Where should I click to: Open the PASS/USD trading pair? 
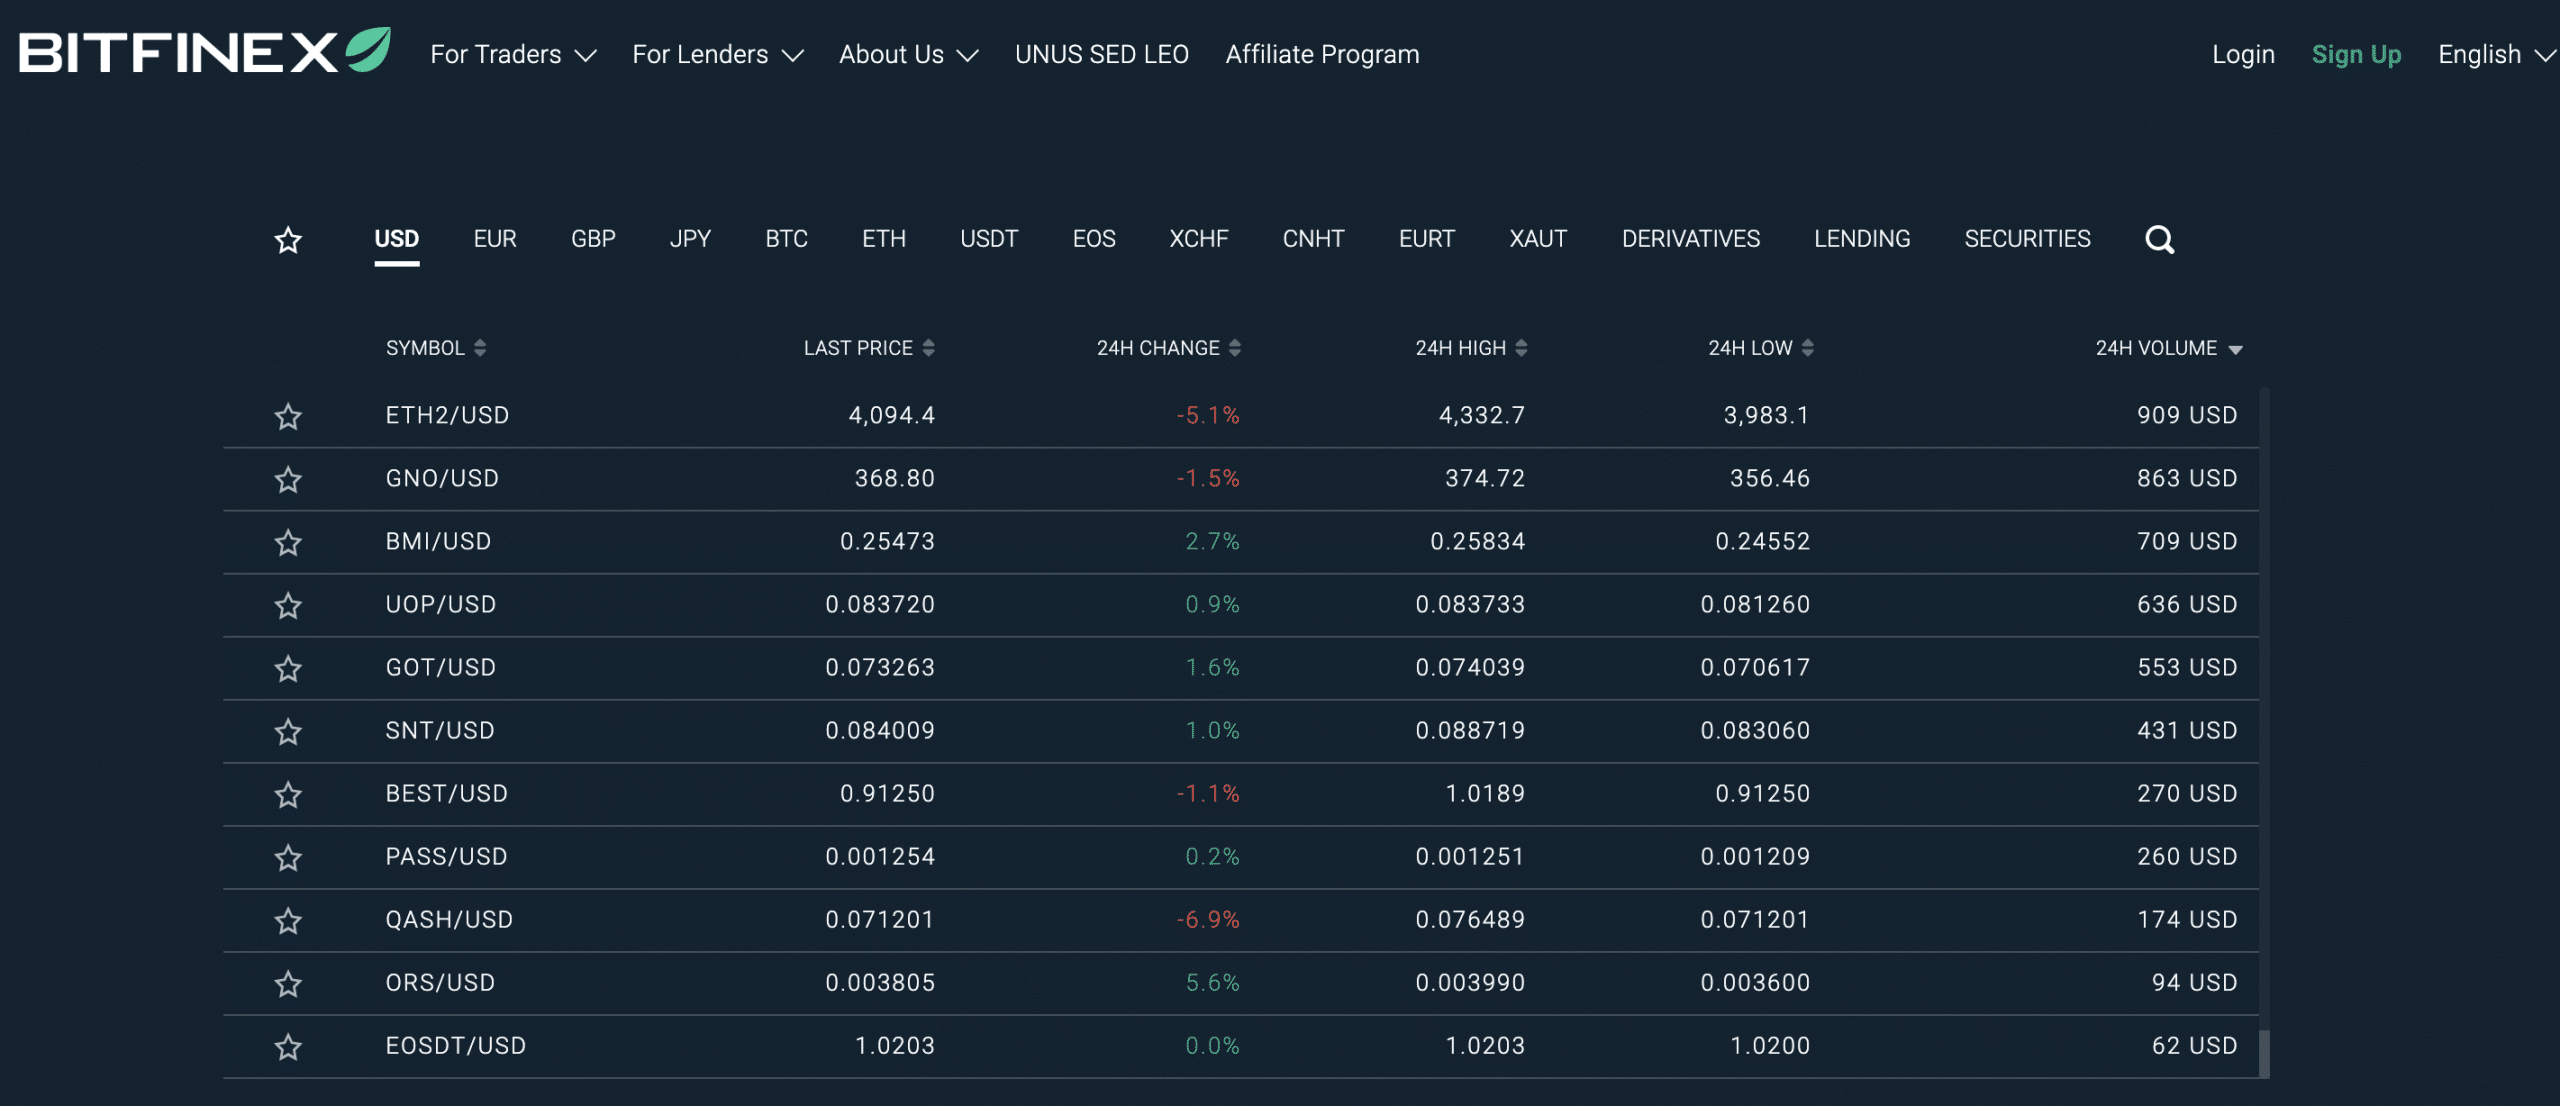[x=447, y=856]
